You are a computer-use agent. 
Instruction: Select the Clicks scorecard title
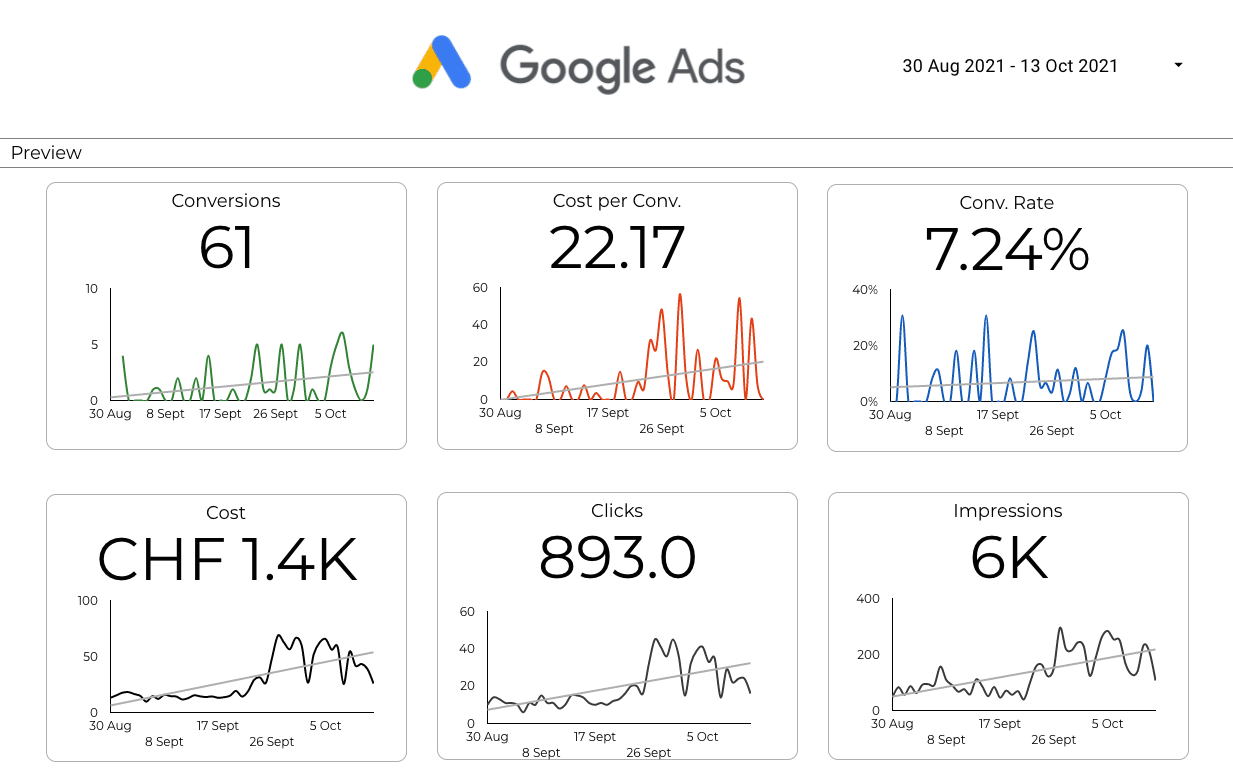(617, 511)
